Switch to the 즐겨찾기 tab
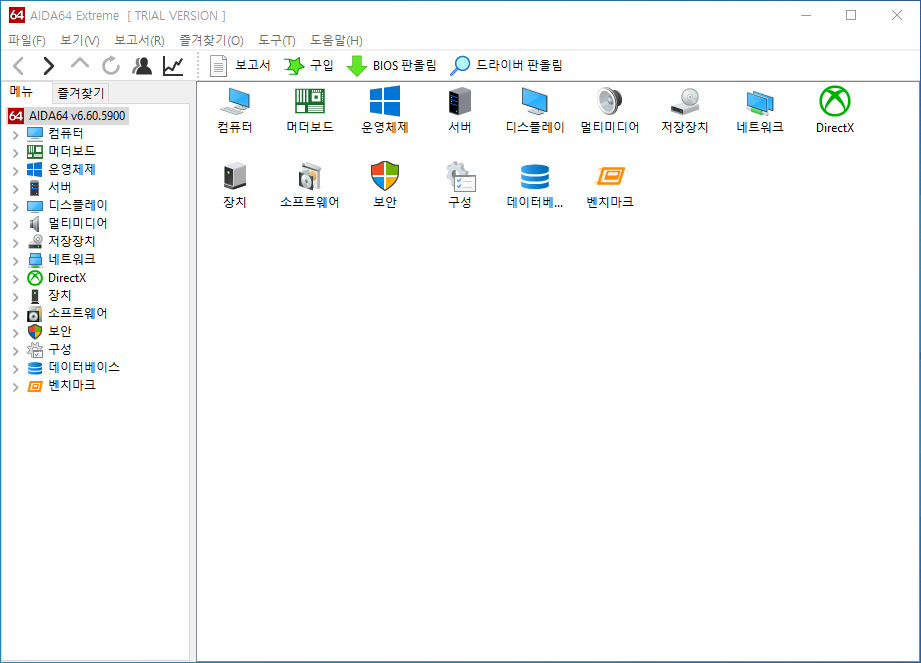Viewport: 921px width, 663px height. click(x=80, y=93)
